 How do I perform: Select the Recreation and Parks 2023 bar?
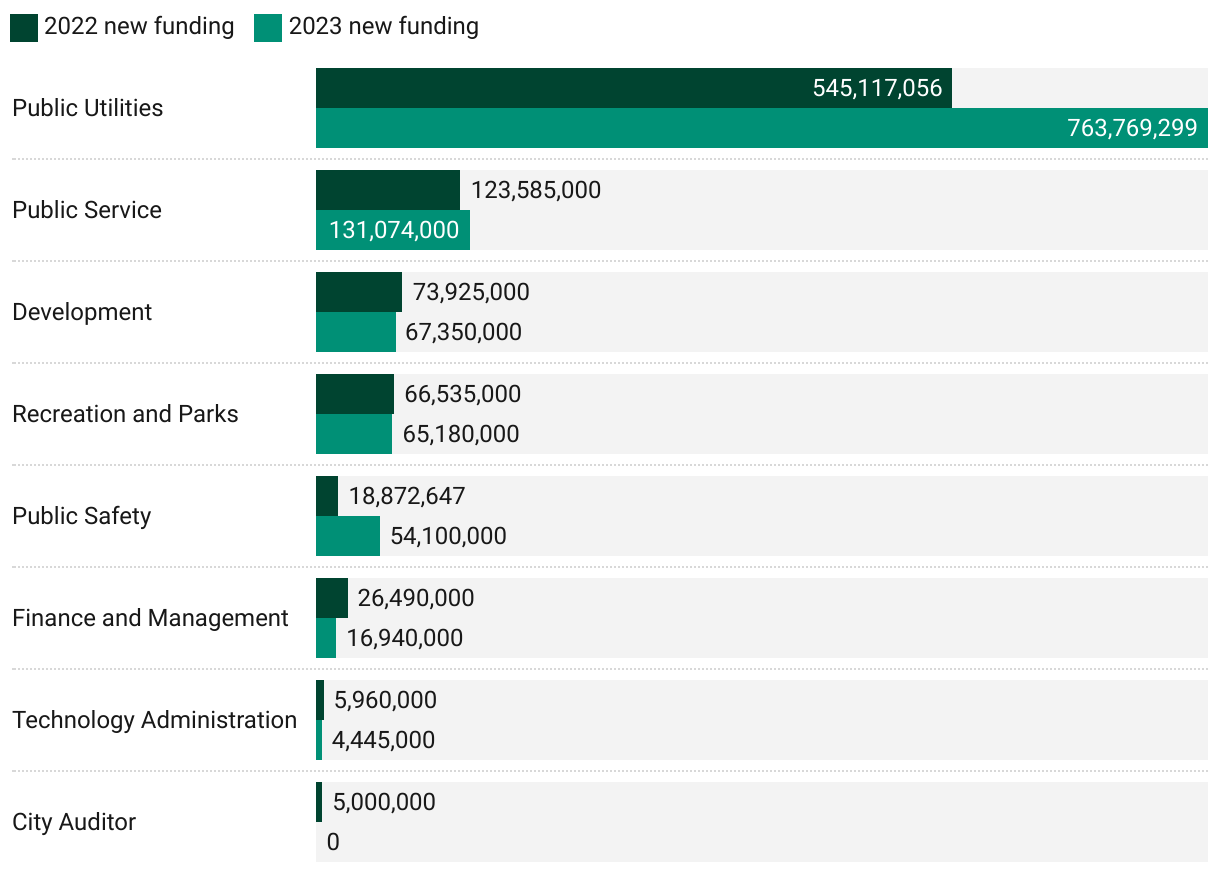pos(354,434)
